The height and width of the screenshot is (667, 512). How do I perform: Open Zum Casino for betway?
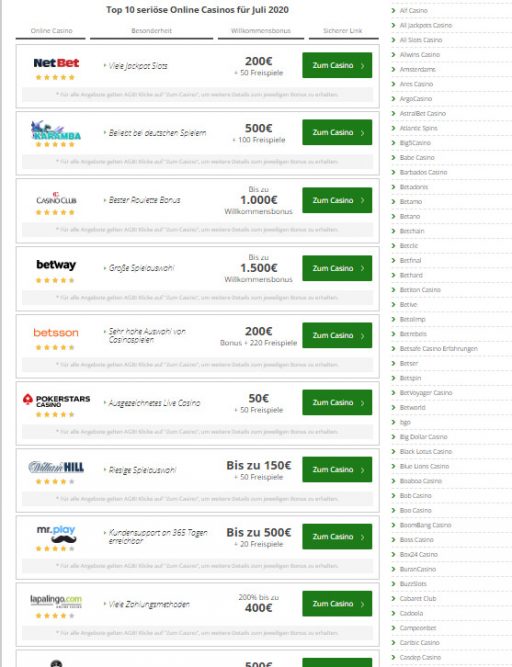[337, 268]
